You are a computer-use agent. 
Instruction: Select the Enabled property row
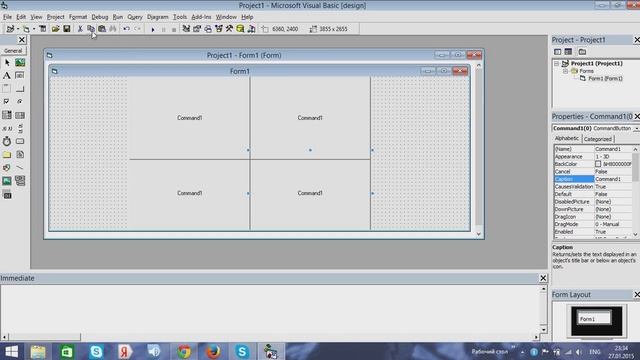coord(594,232)
